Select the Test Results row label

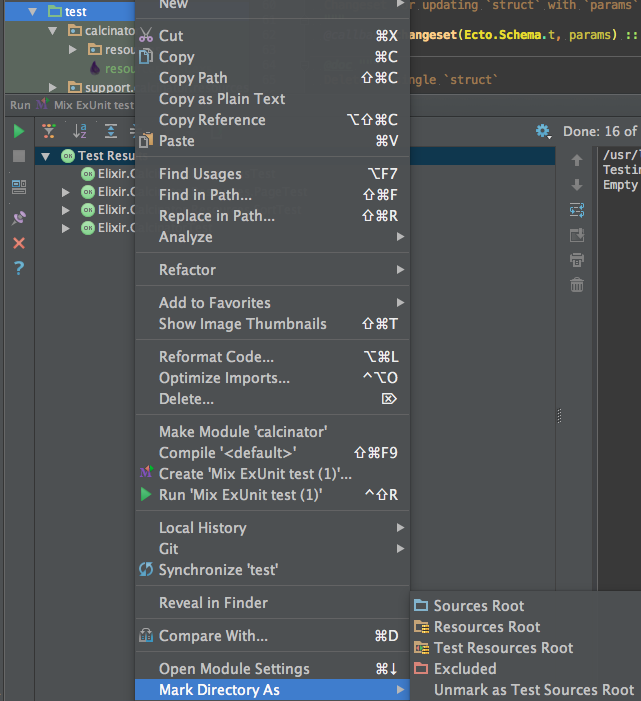106,156
